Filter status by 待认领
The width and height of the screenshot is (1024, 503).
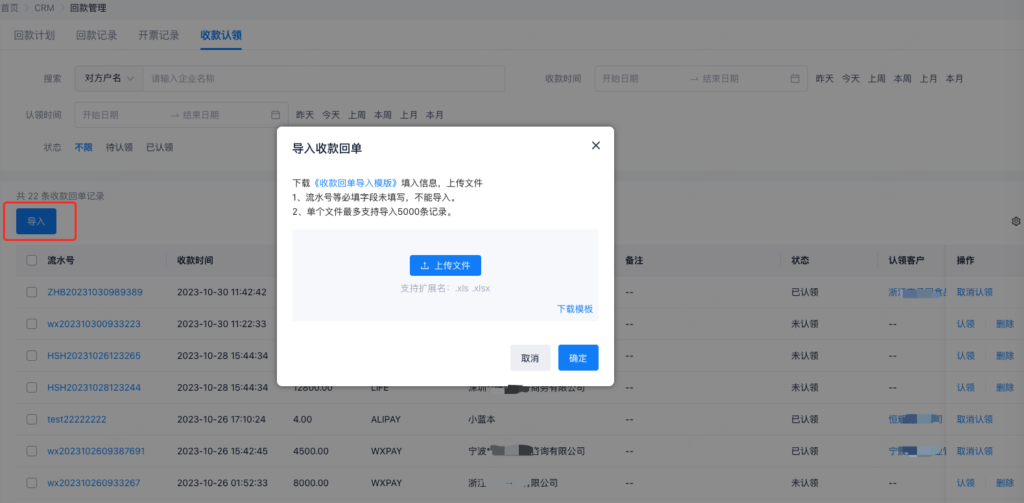(x=119, y=147)
